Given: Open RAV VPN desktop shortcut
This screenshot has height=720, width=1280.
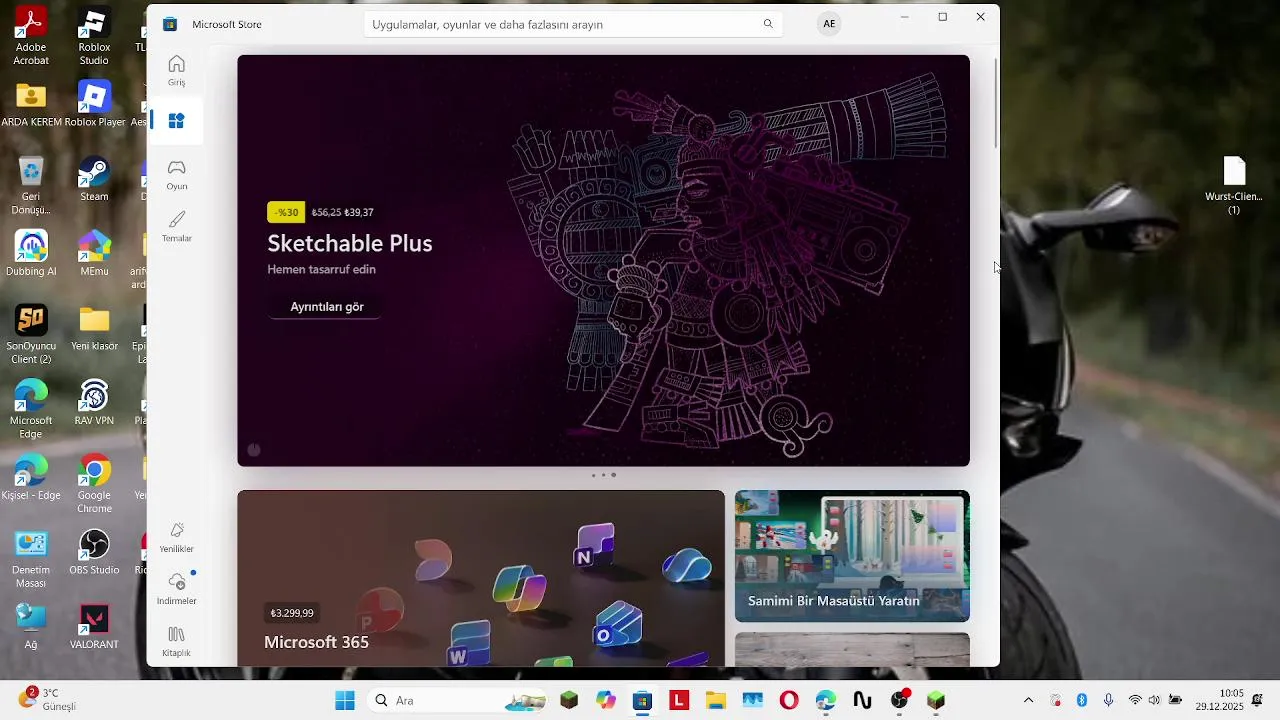Looking at the screenshot, I should pyautogui.click(x=94, y=402).
